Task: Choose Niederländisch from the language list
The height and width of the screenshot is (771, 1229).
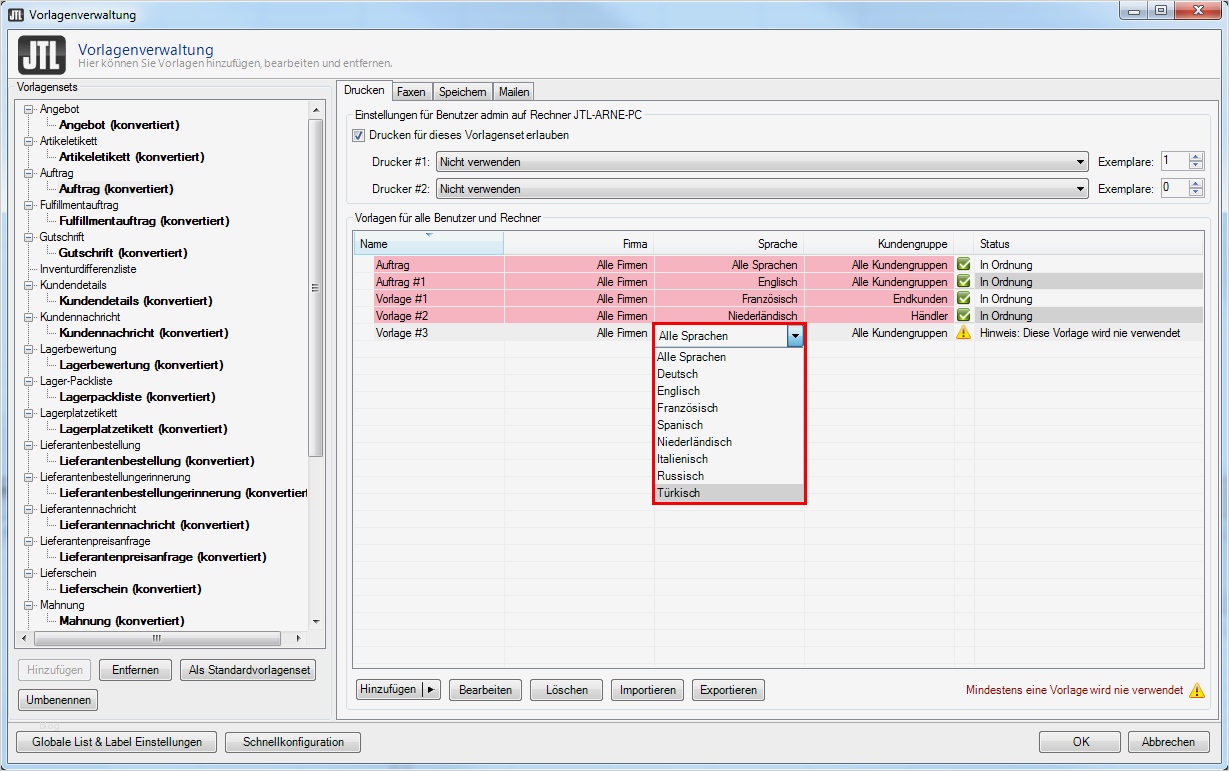Action: [729, 442]
